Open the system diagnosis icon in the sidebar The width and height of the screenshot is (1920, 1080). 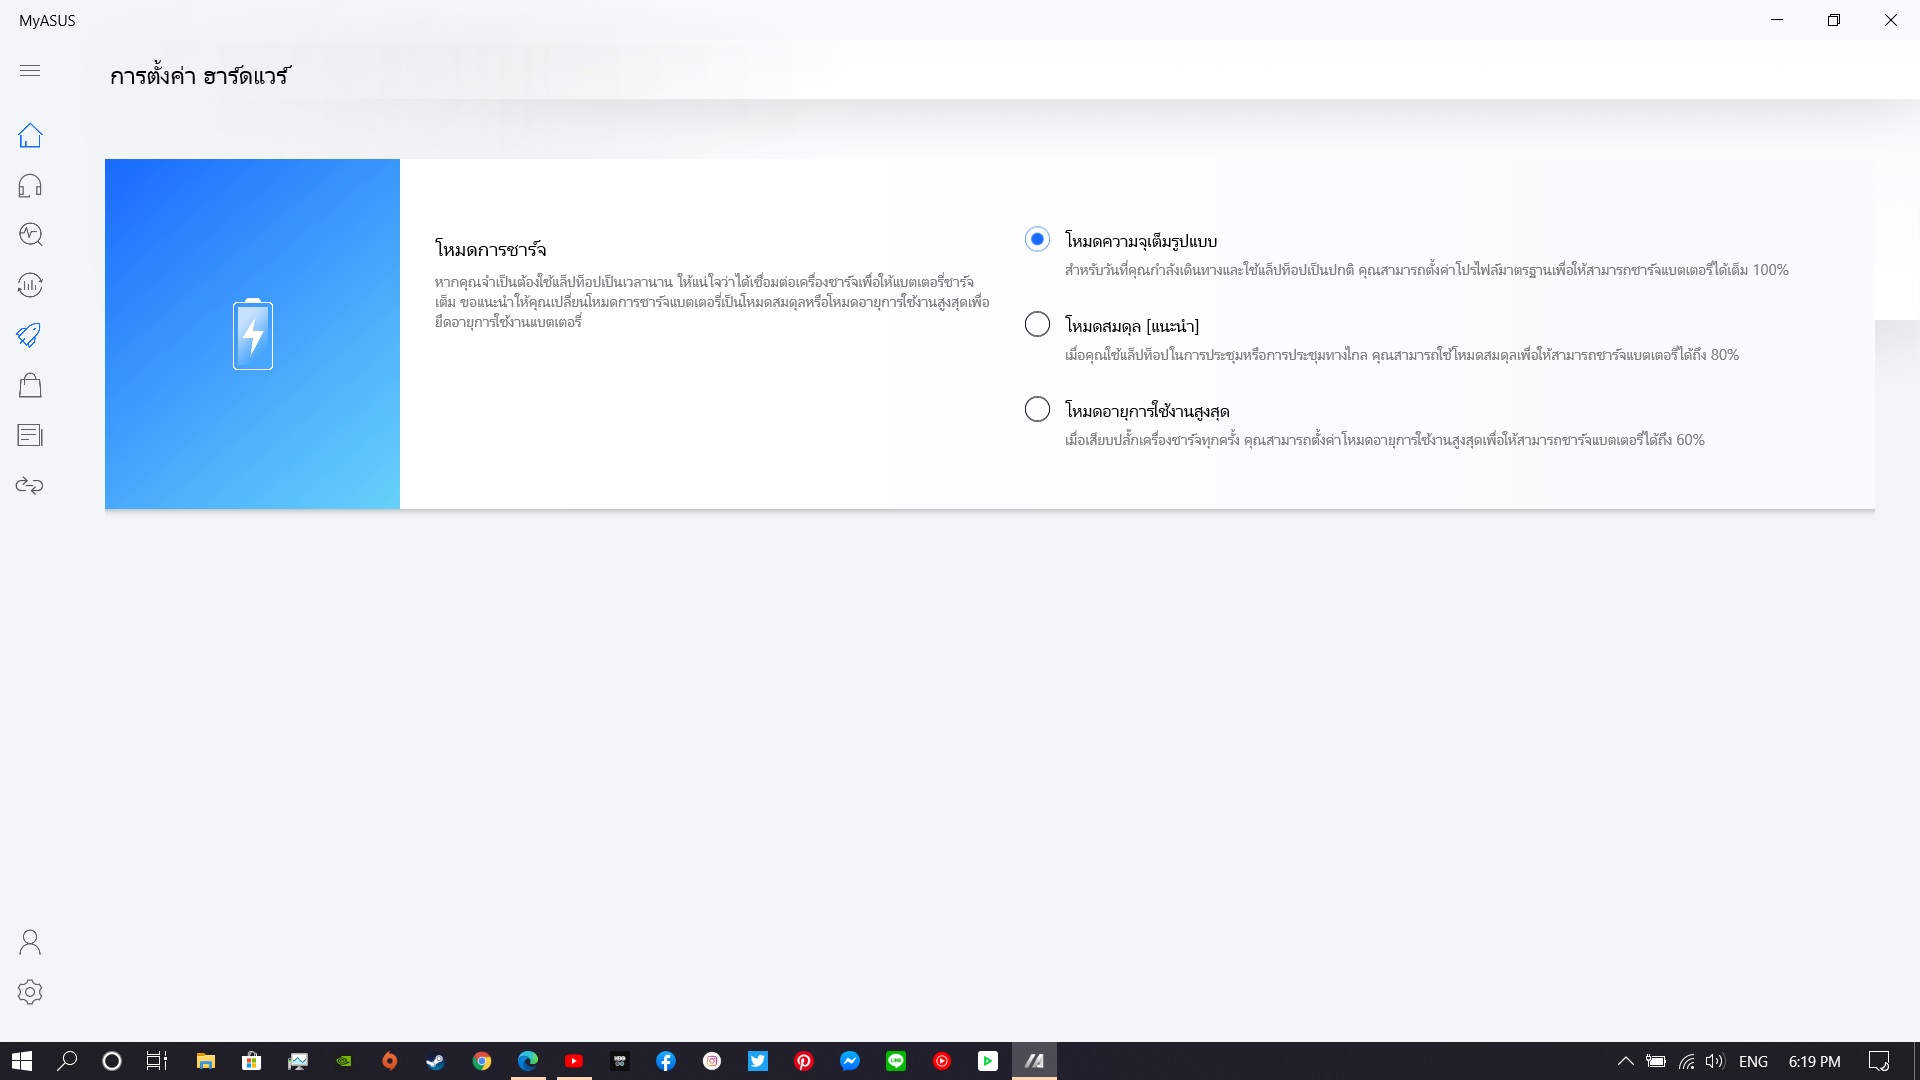30,234
